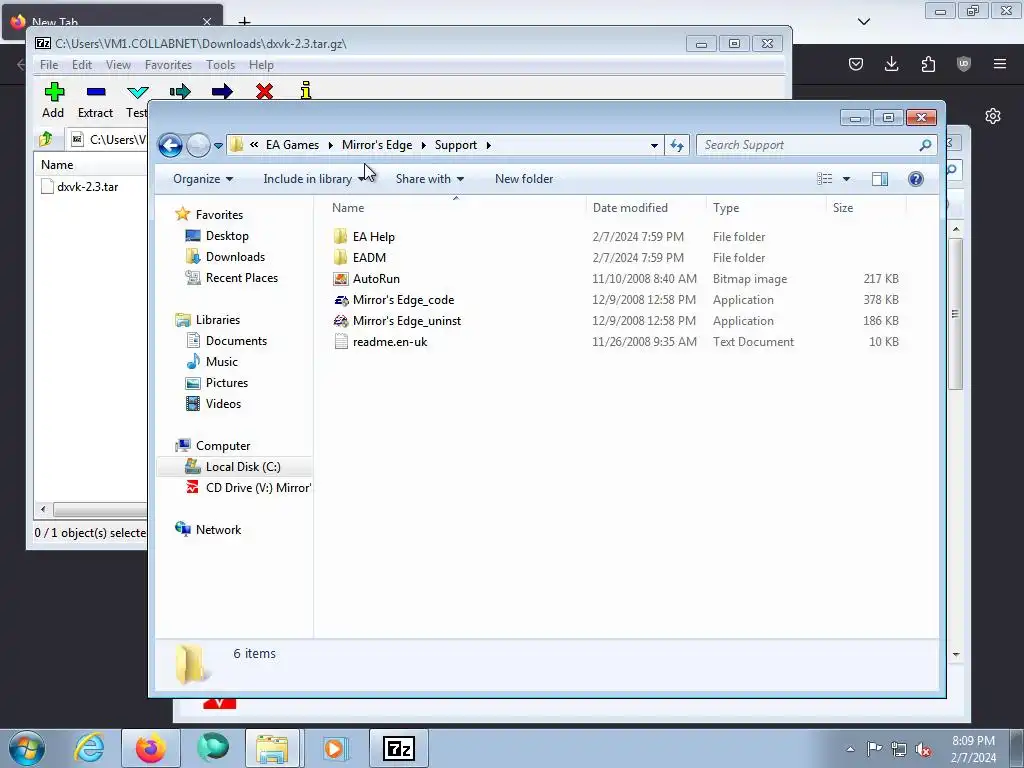Open the 7-Zip Tools menu

[220, 65]
